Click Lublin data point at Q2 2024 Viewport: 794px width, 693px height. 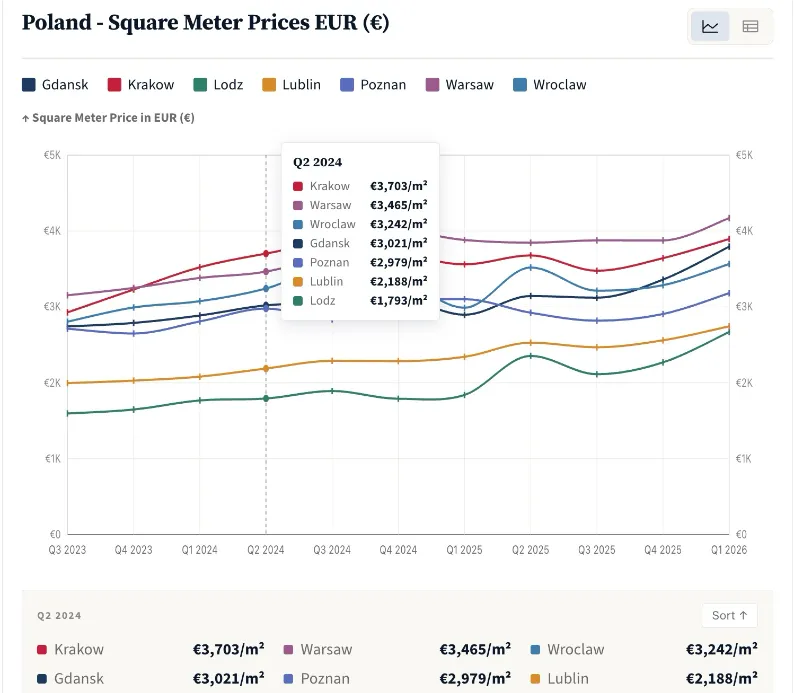(x=266, y=369)
